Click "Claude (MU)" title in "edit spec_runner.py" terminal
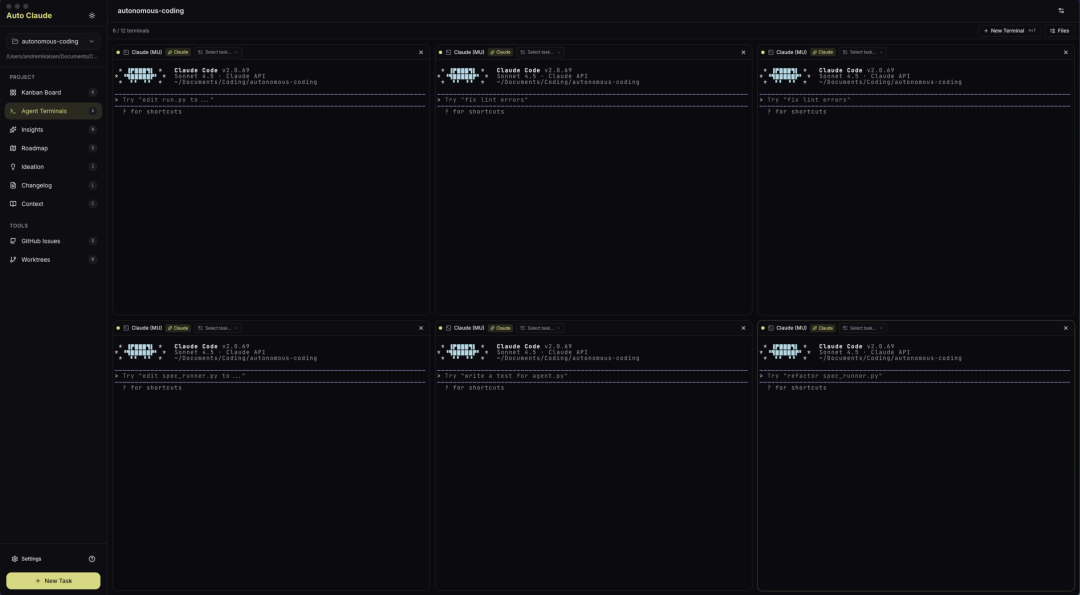Image resolution: width=1080 pixels, height=595 pixels. (147, 328)
